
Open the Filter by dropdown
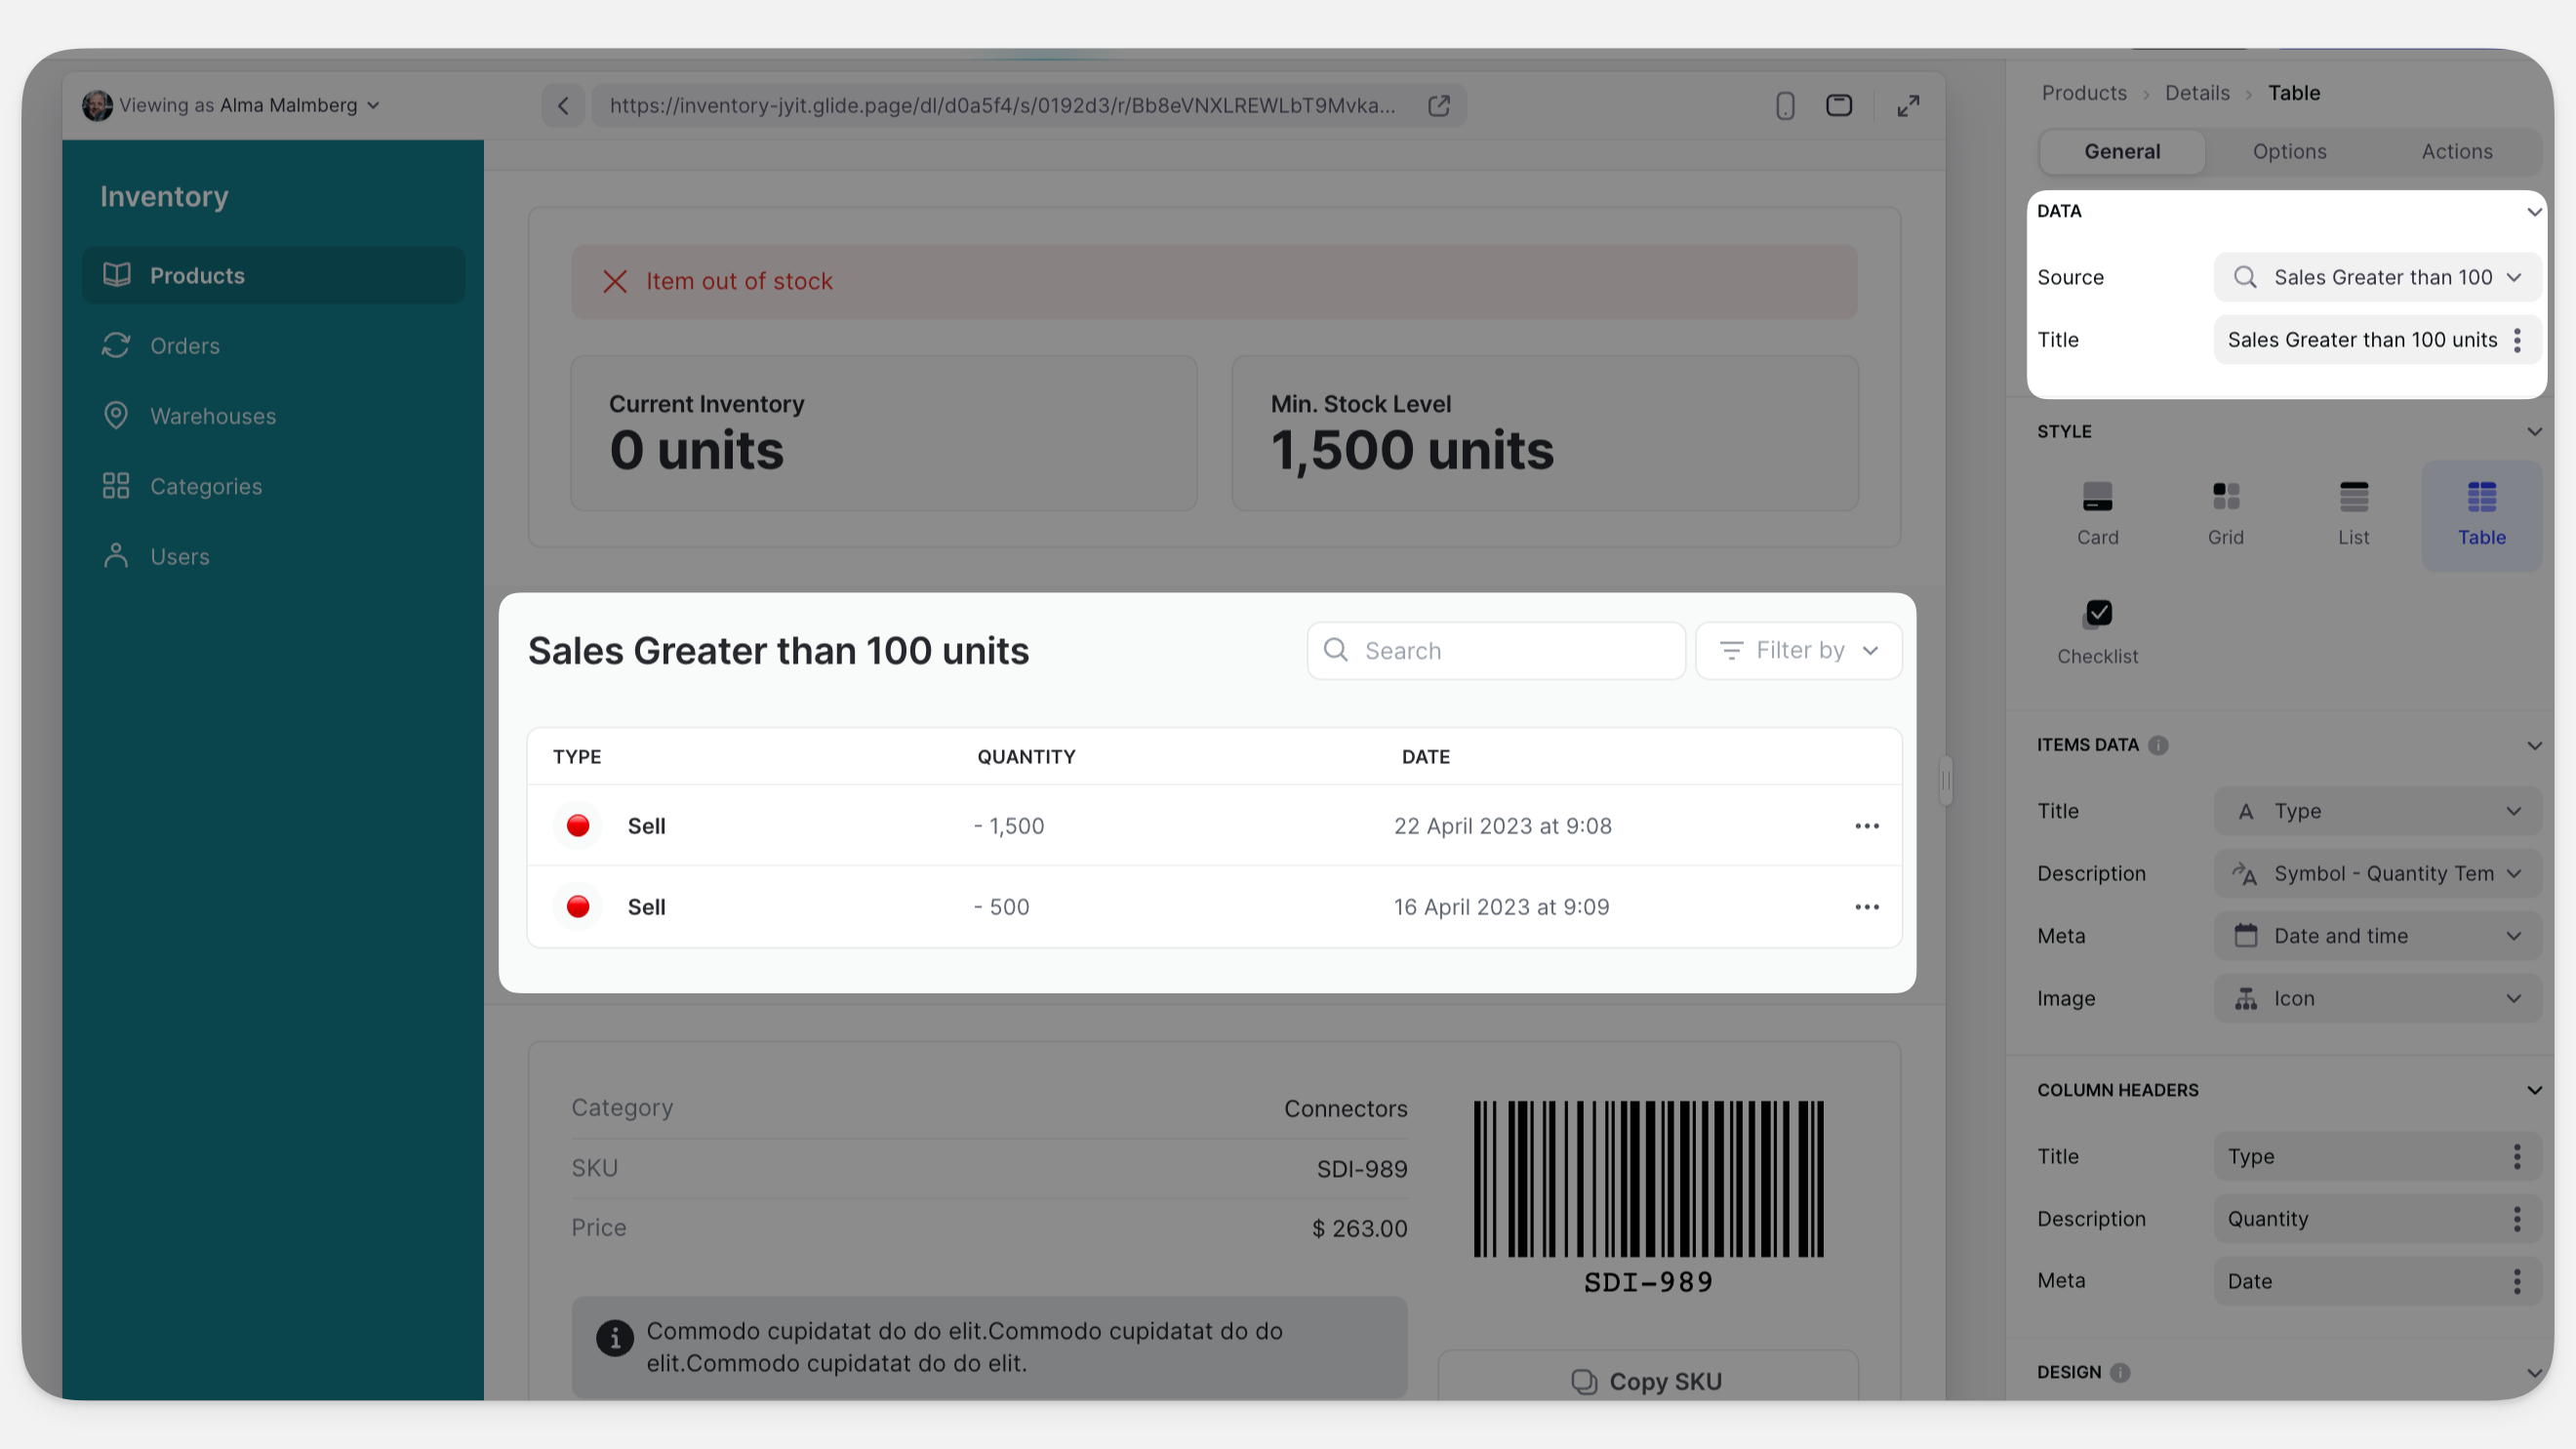(x=1798, y=651)
